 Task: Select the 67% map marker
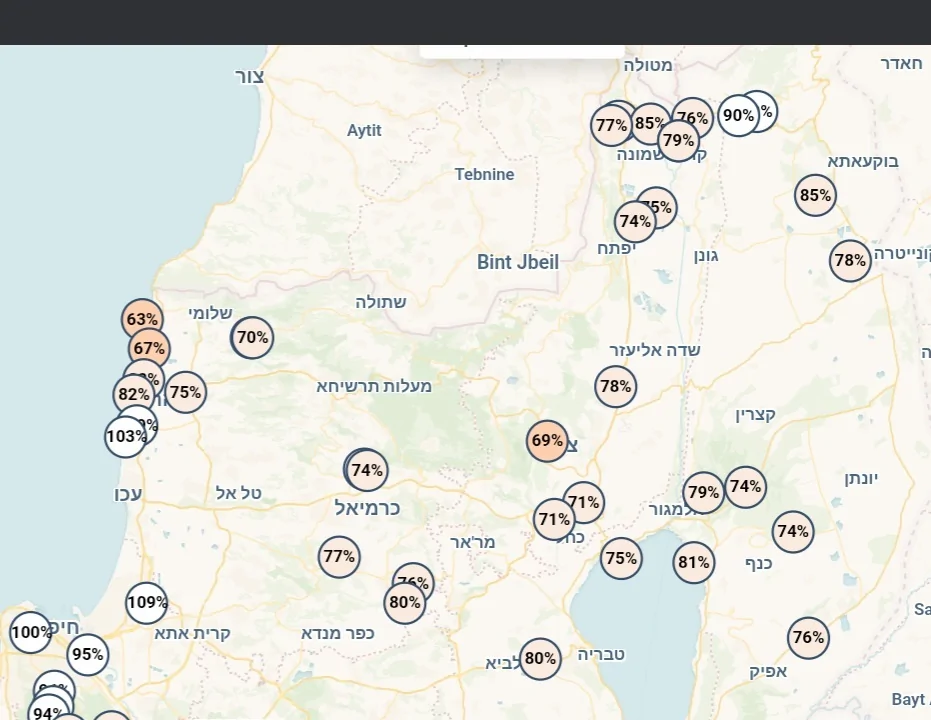pyautogui.click(x=149, y=349)
